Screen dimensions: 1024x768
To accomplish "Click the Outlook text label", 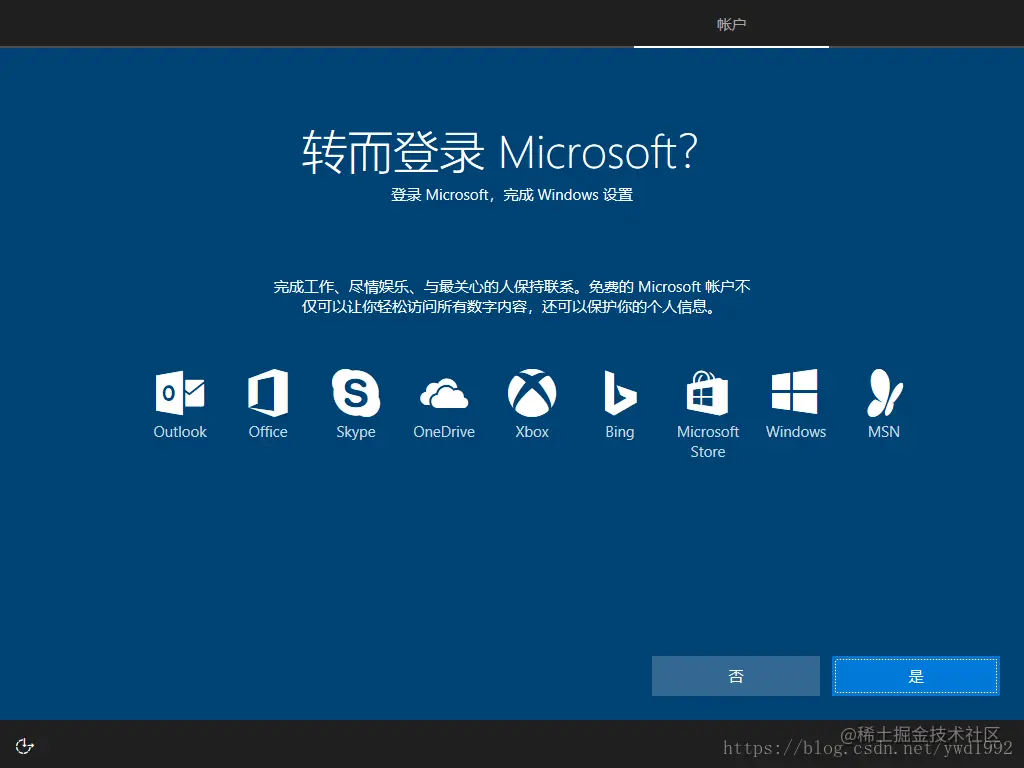I will coord(180,432).
